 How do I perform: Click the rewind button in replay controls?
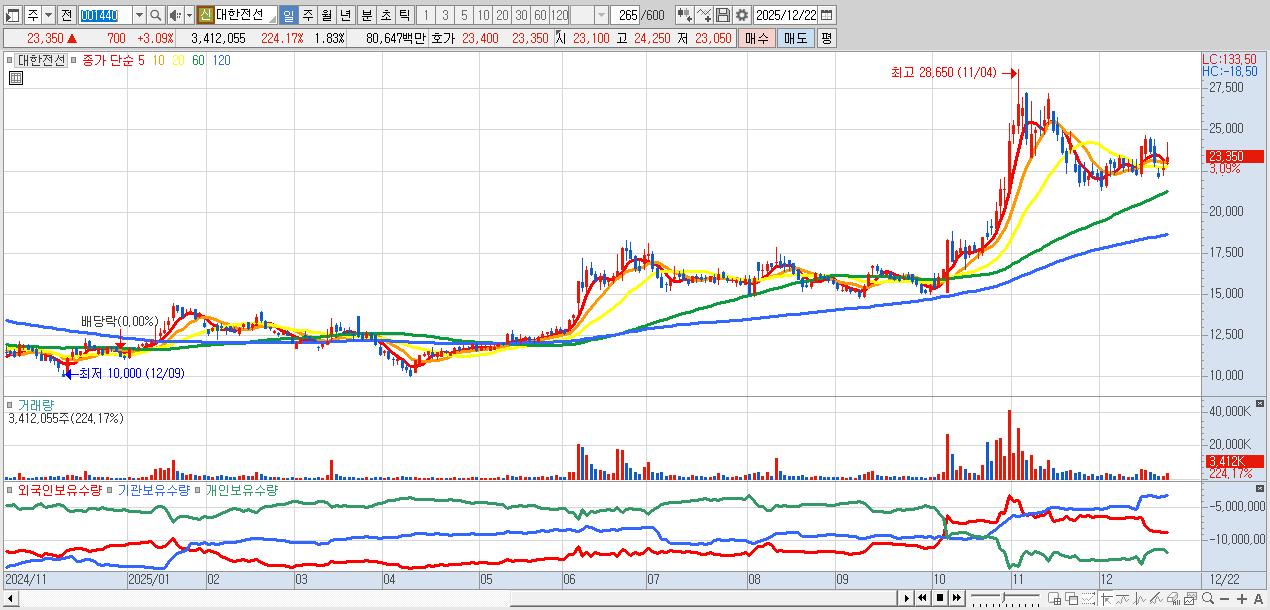(x=923, y=598)
